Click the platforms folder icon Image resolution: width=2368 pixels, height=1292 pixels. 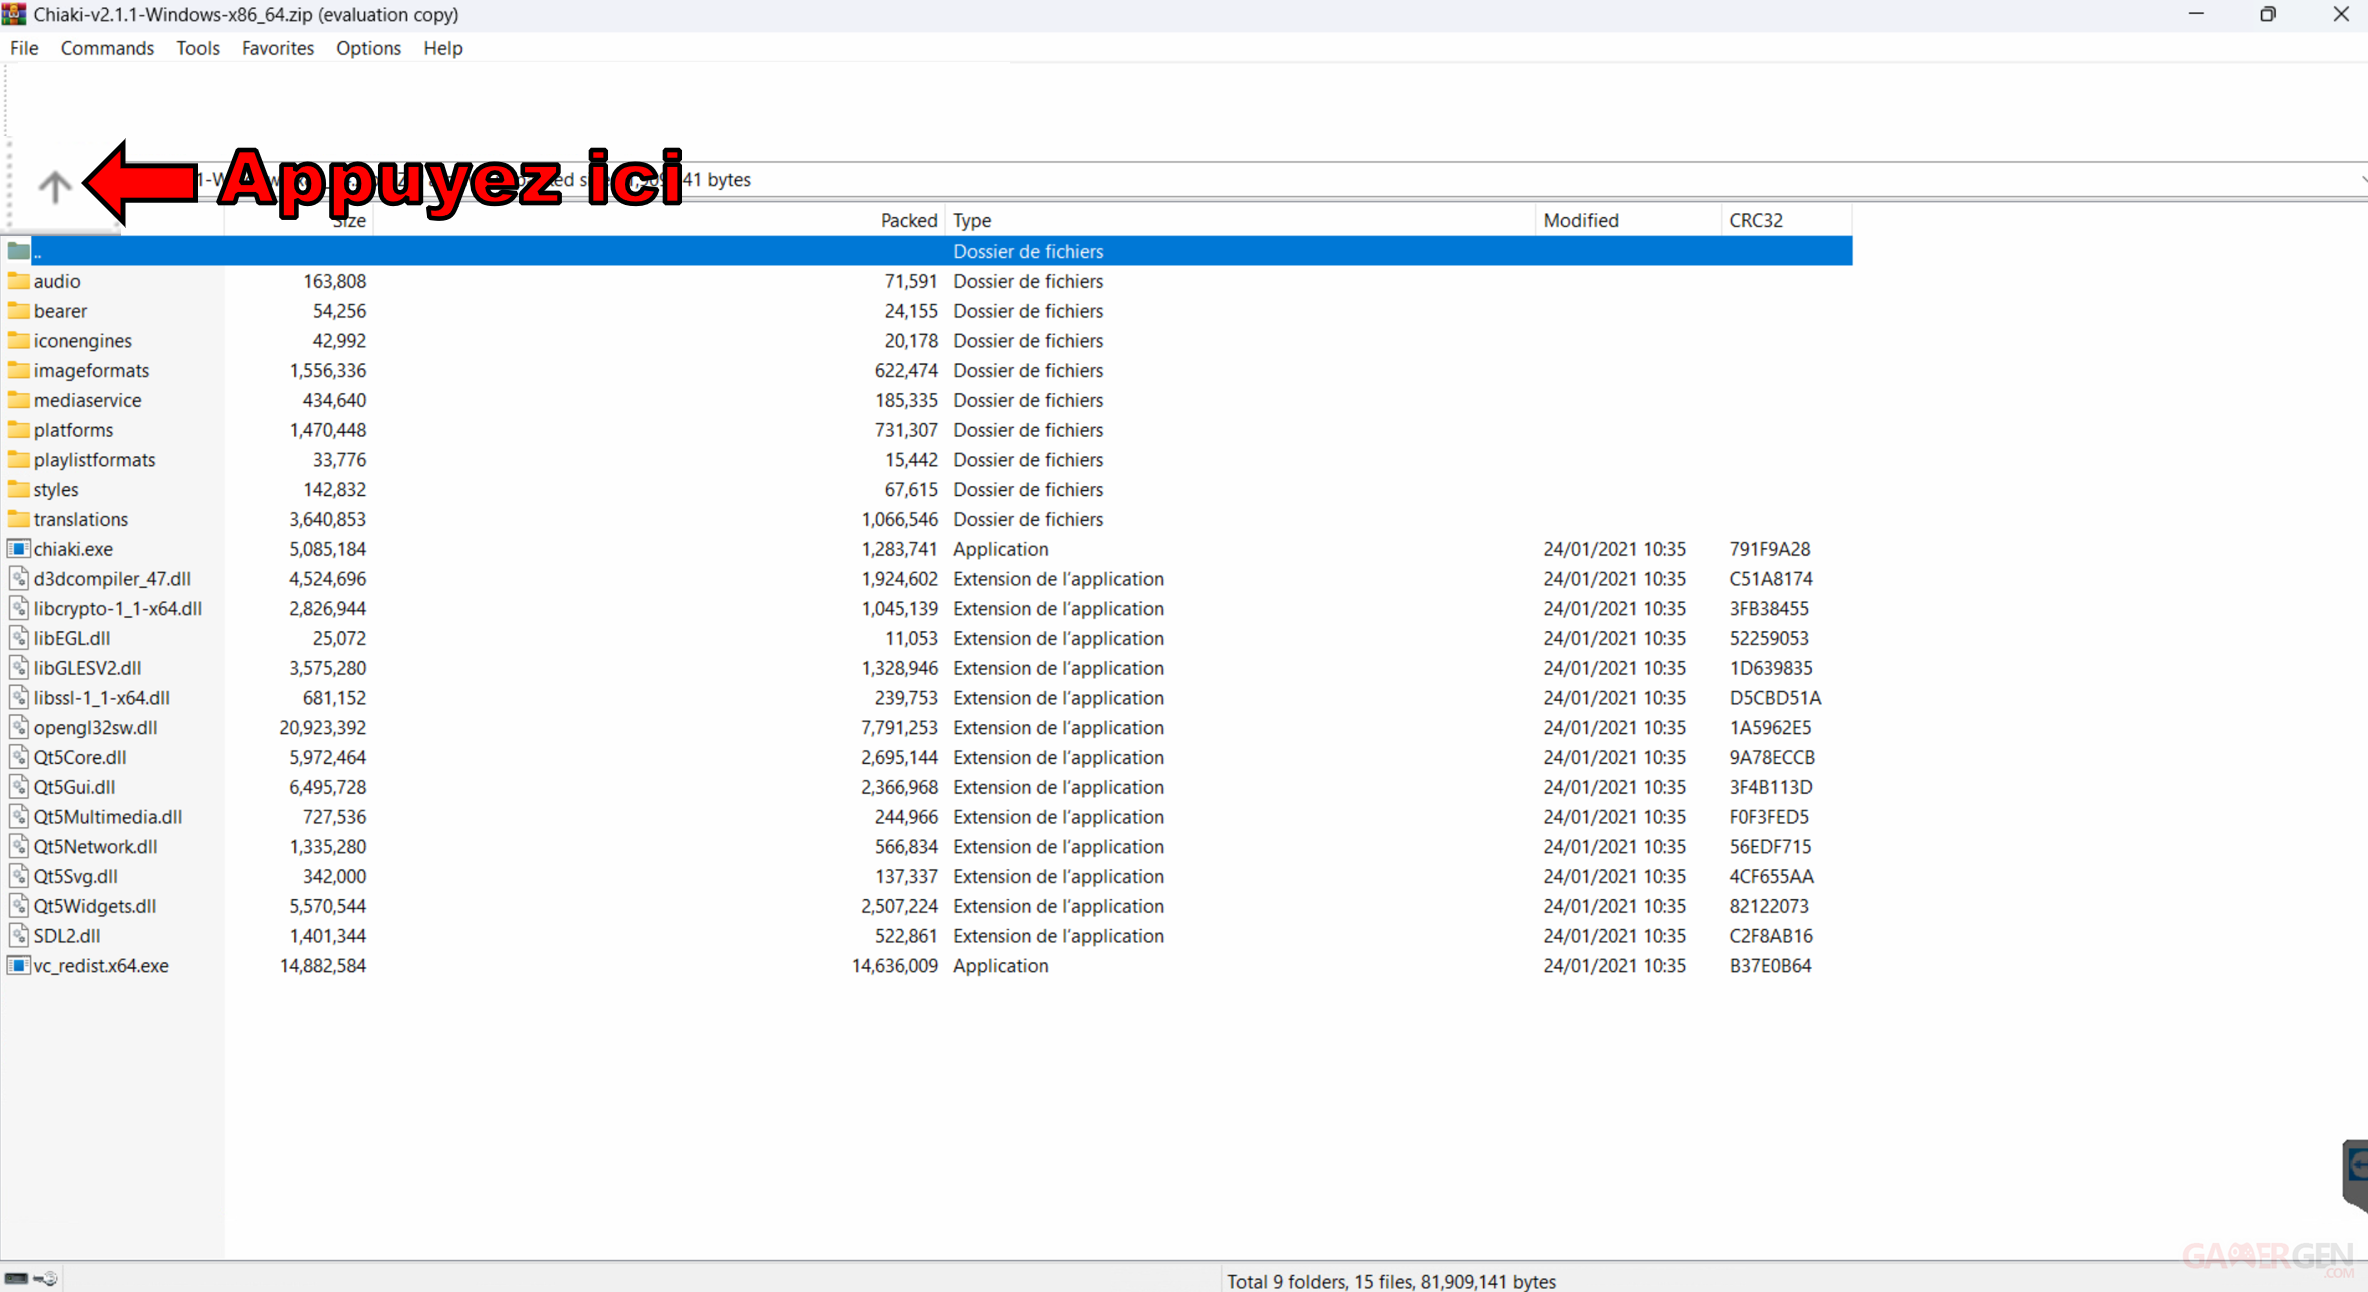[18, 430]
